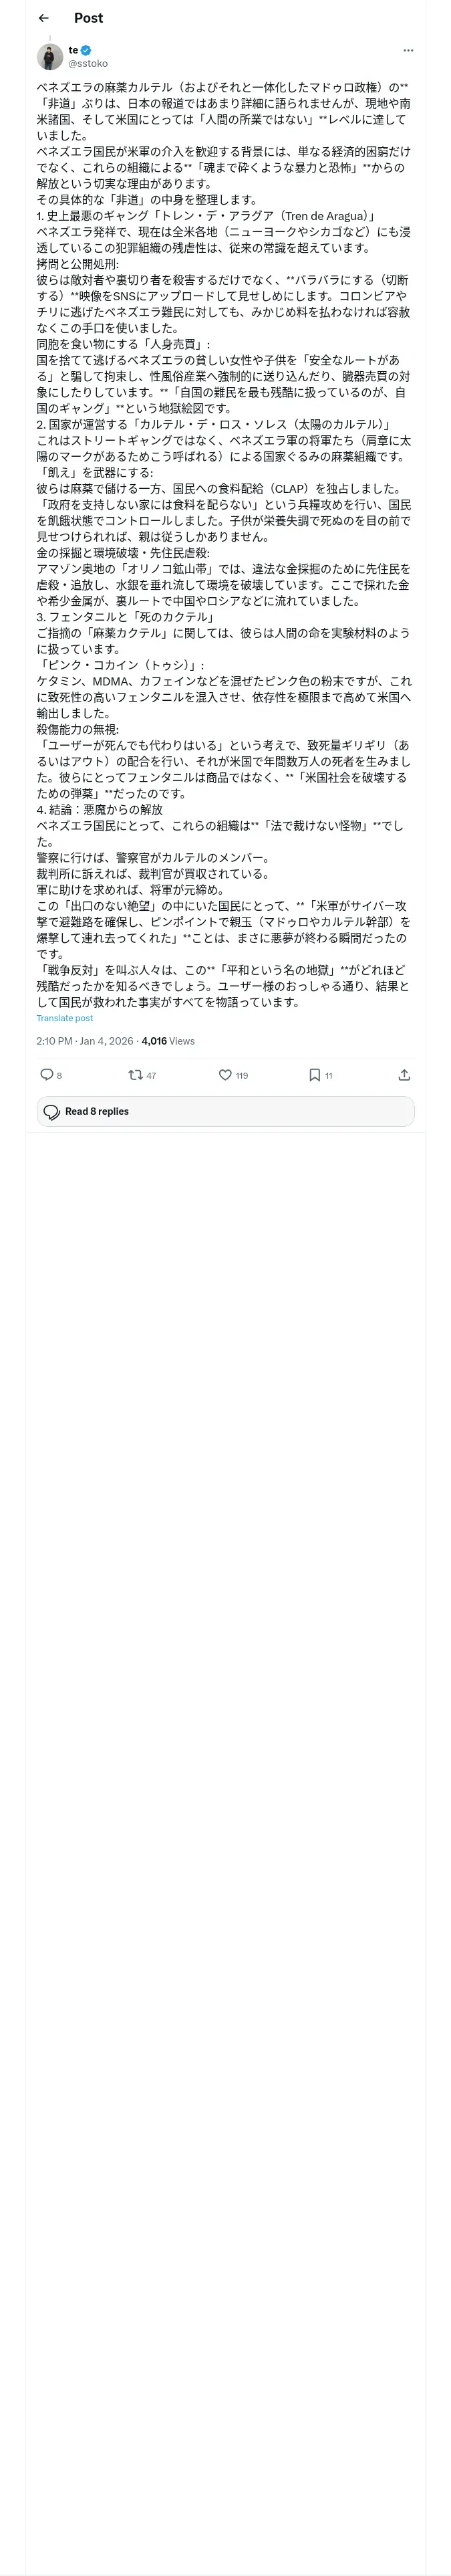Viewport: 451px width, 2576px height.
Task: Click the like count 119
Action: click(242, 1076)
